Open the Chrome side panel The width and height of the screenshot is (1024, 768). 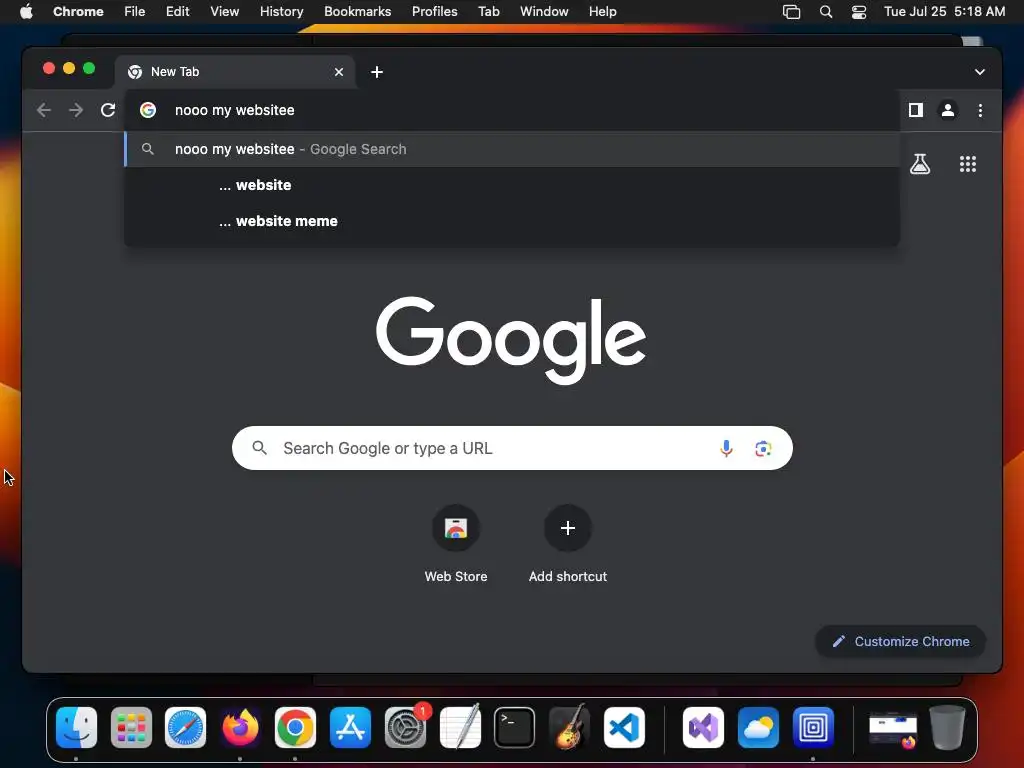[x=916, y=110]
